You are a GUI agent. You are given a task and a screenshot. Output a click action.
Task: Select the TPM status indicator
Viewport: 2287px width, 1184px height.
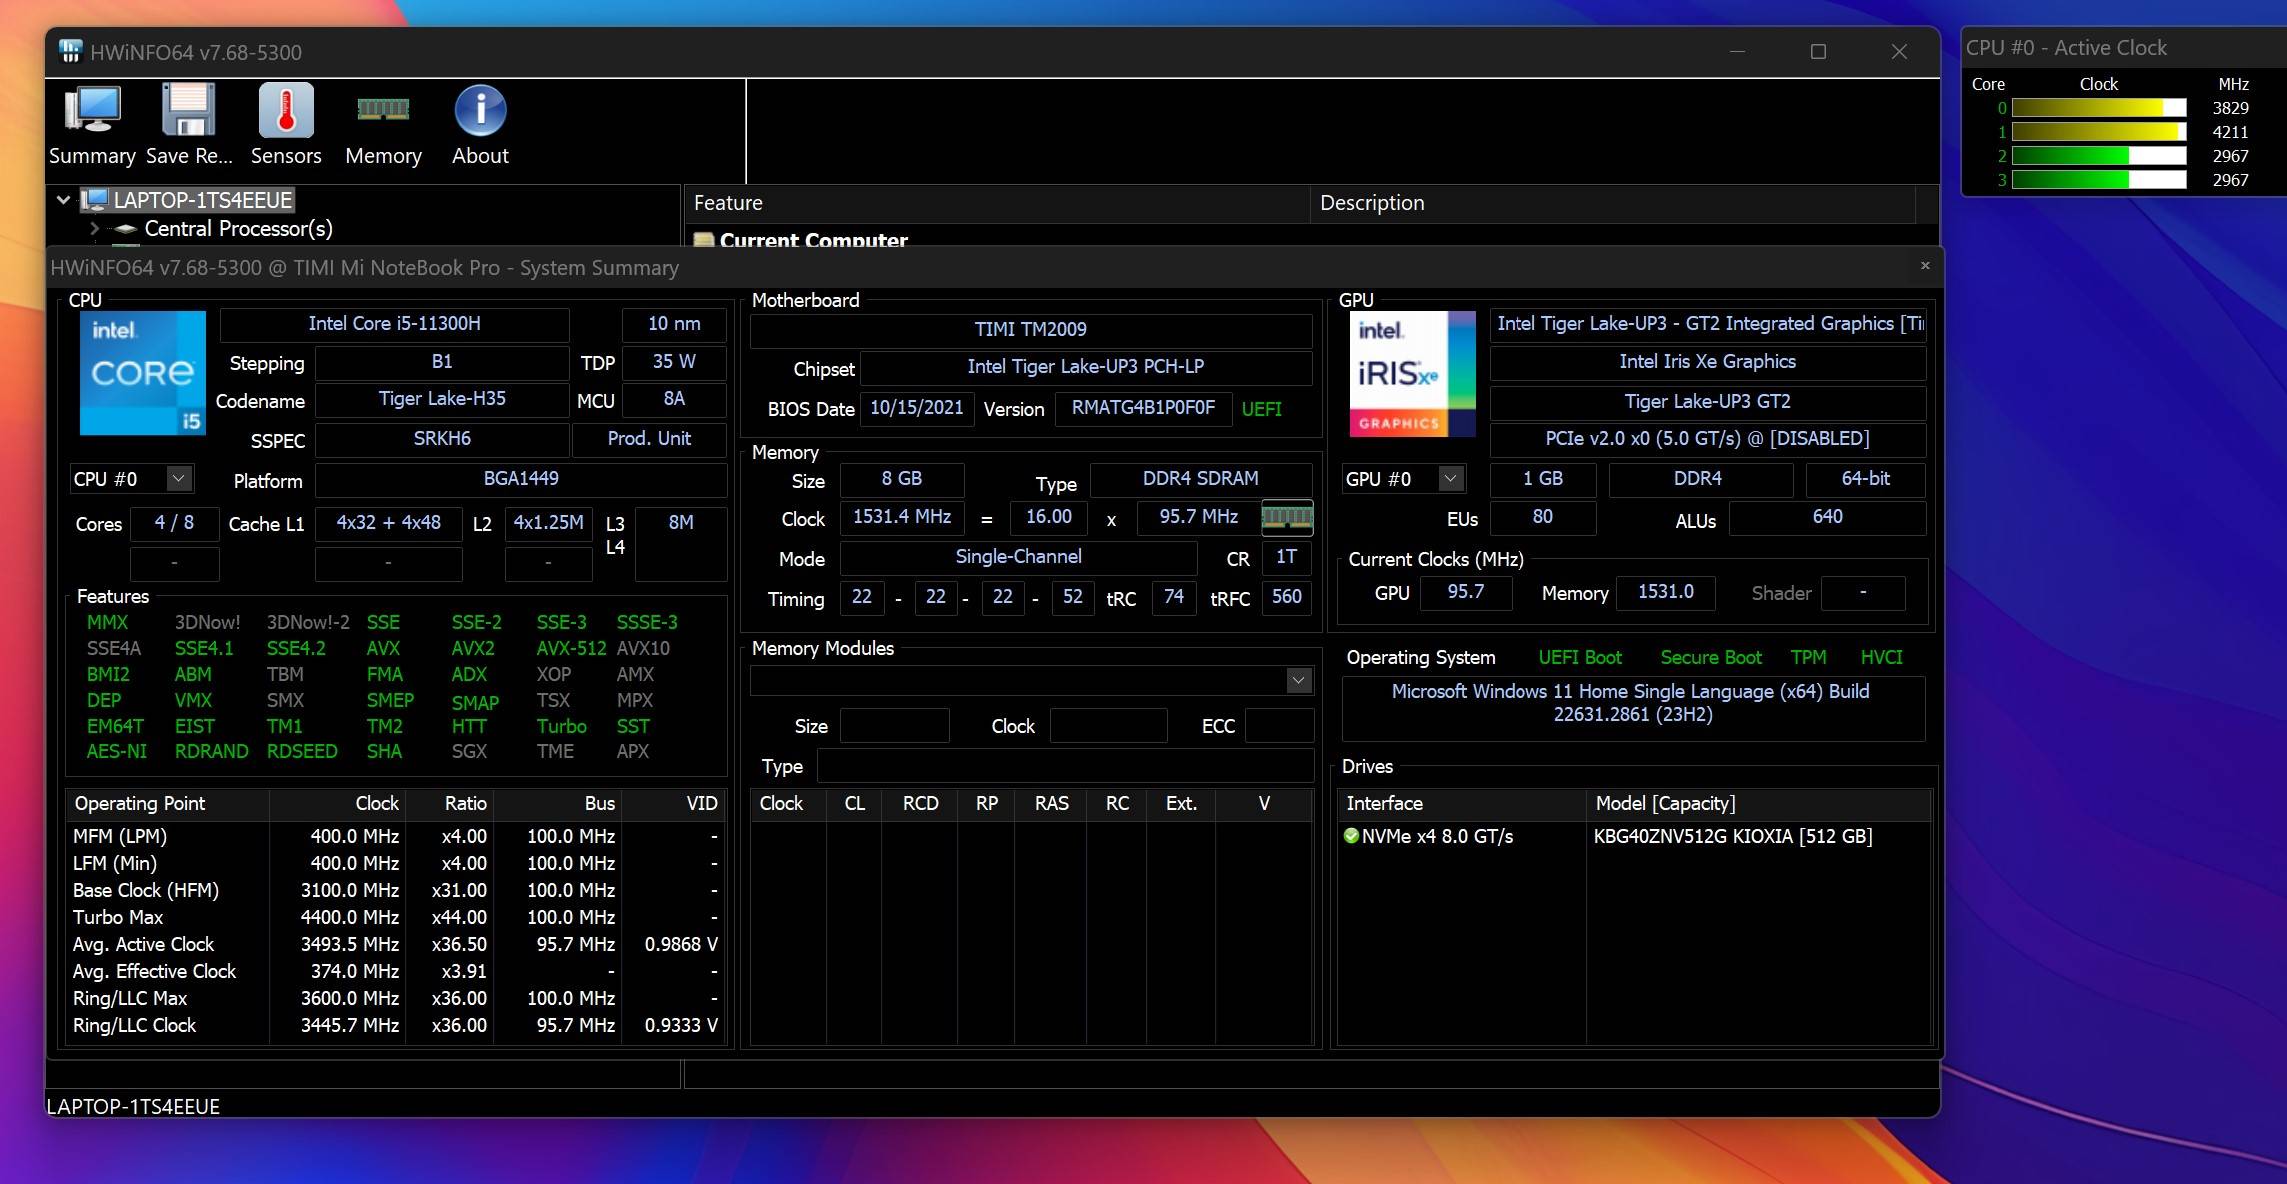(x=1808, y=657)
